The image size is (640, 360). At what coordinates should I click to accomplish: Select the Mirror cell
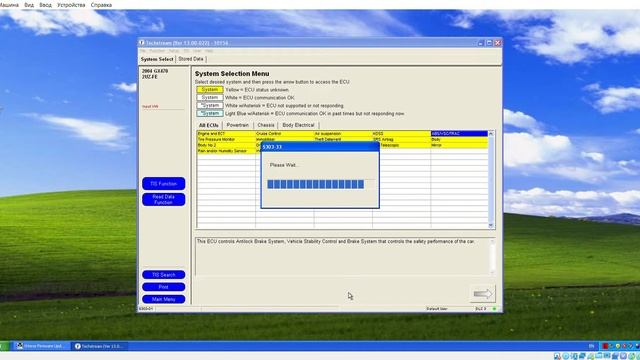click(x=459, y=145)
